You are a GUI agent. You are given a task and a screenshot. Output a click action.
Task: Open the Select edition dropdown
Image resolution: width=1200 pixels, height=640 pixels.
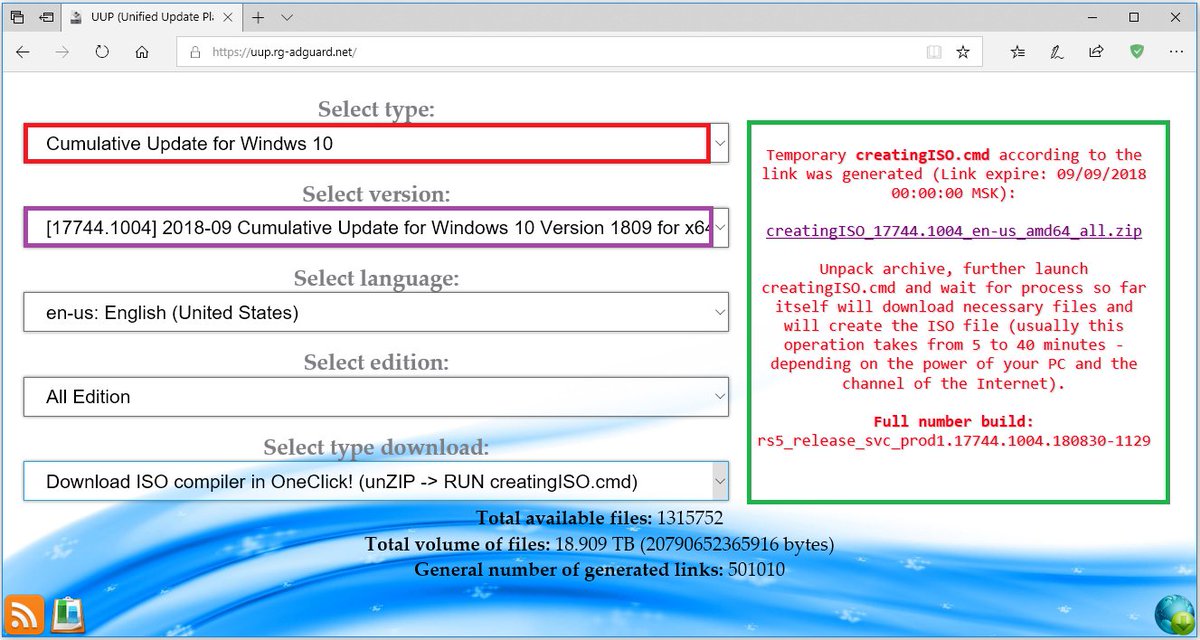(x=377, y=397)
